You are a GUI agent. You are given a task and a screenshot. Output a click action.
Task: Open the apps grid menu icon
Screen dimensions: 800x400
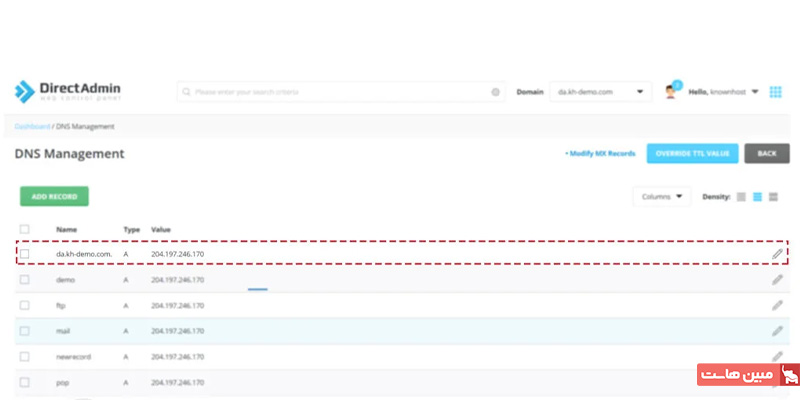click(x=775, y=92)
